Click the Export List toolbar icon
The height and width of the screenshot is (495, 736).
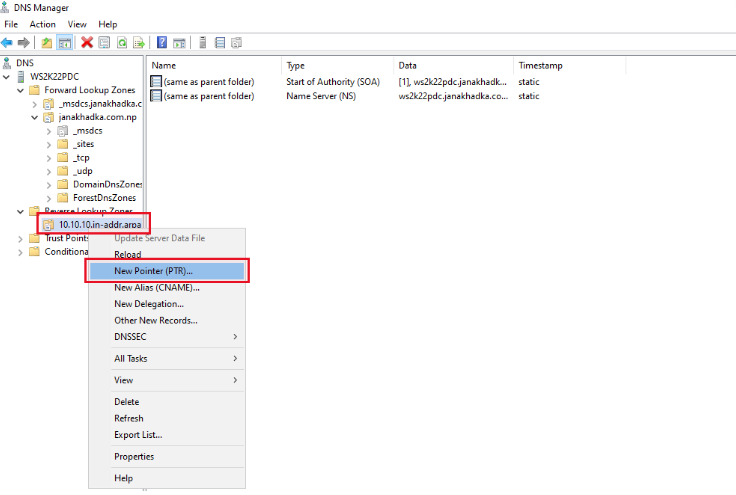click(x=138, y=42)
